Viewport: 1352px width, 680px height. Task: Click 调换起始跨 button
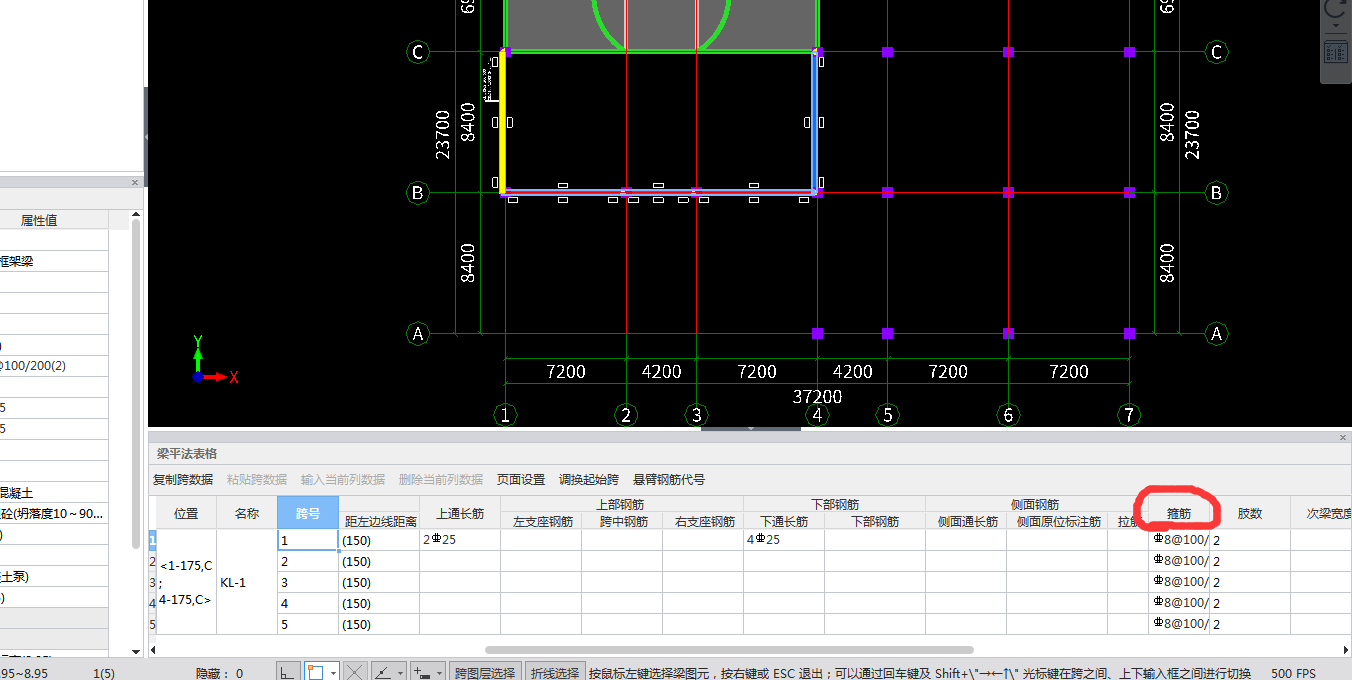589,480
